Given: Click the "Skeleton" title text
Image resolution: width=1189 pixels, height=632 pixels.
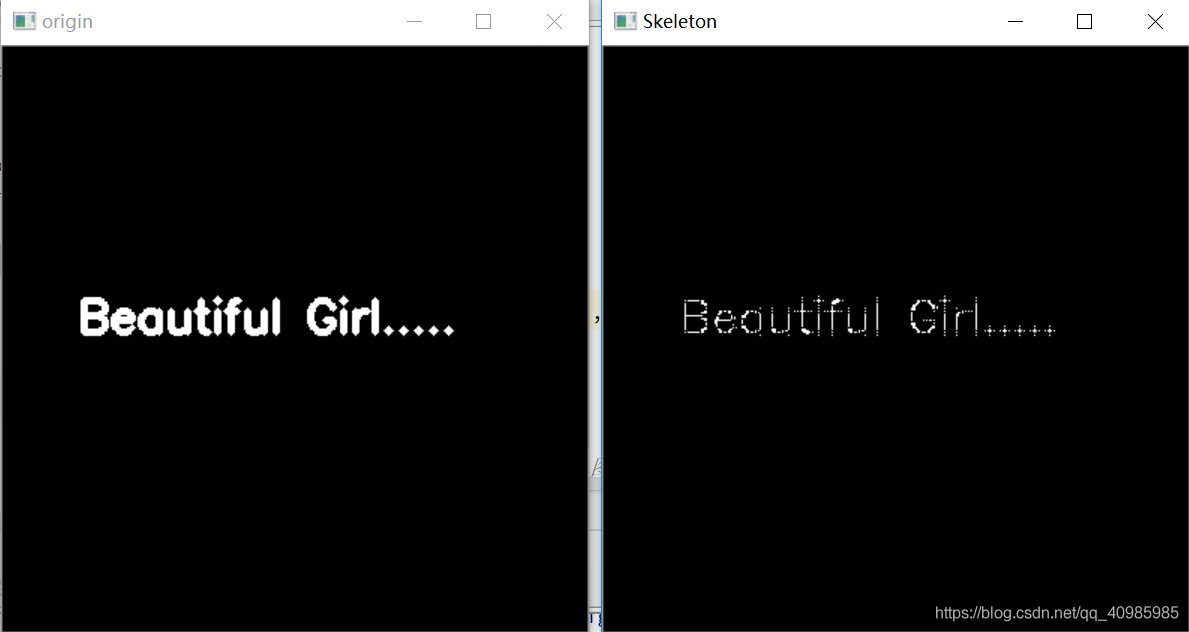Looking at the screenshot, I should click(x=680, y=21).
